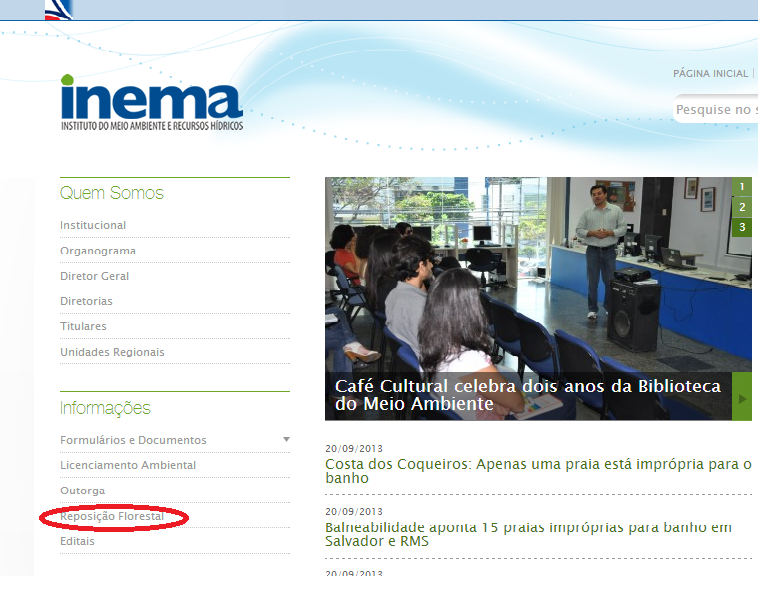The image size is (758, 593).
Task: Select the Outorga link
Action: (x=82, y=491)
